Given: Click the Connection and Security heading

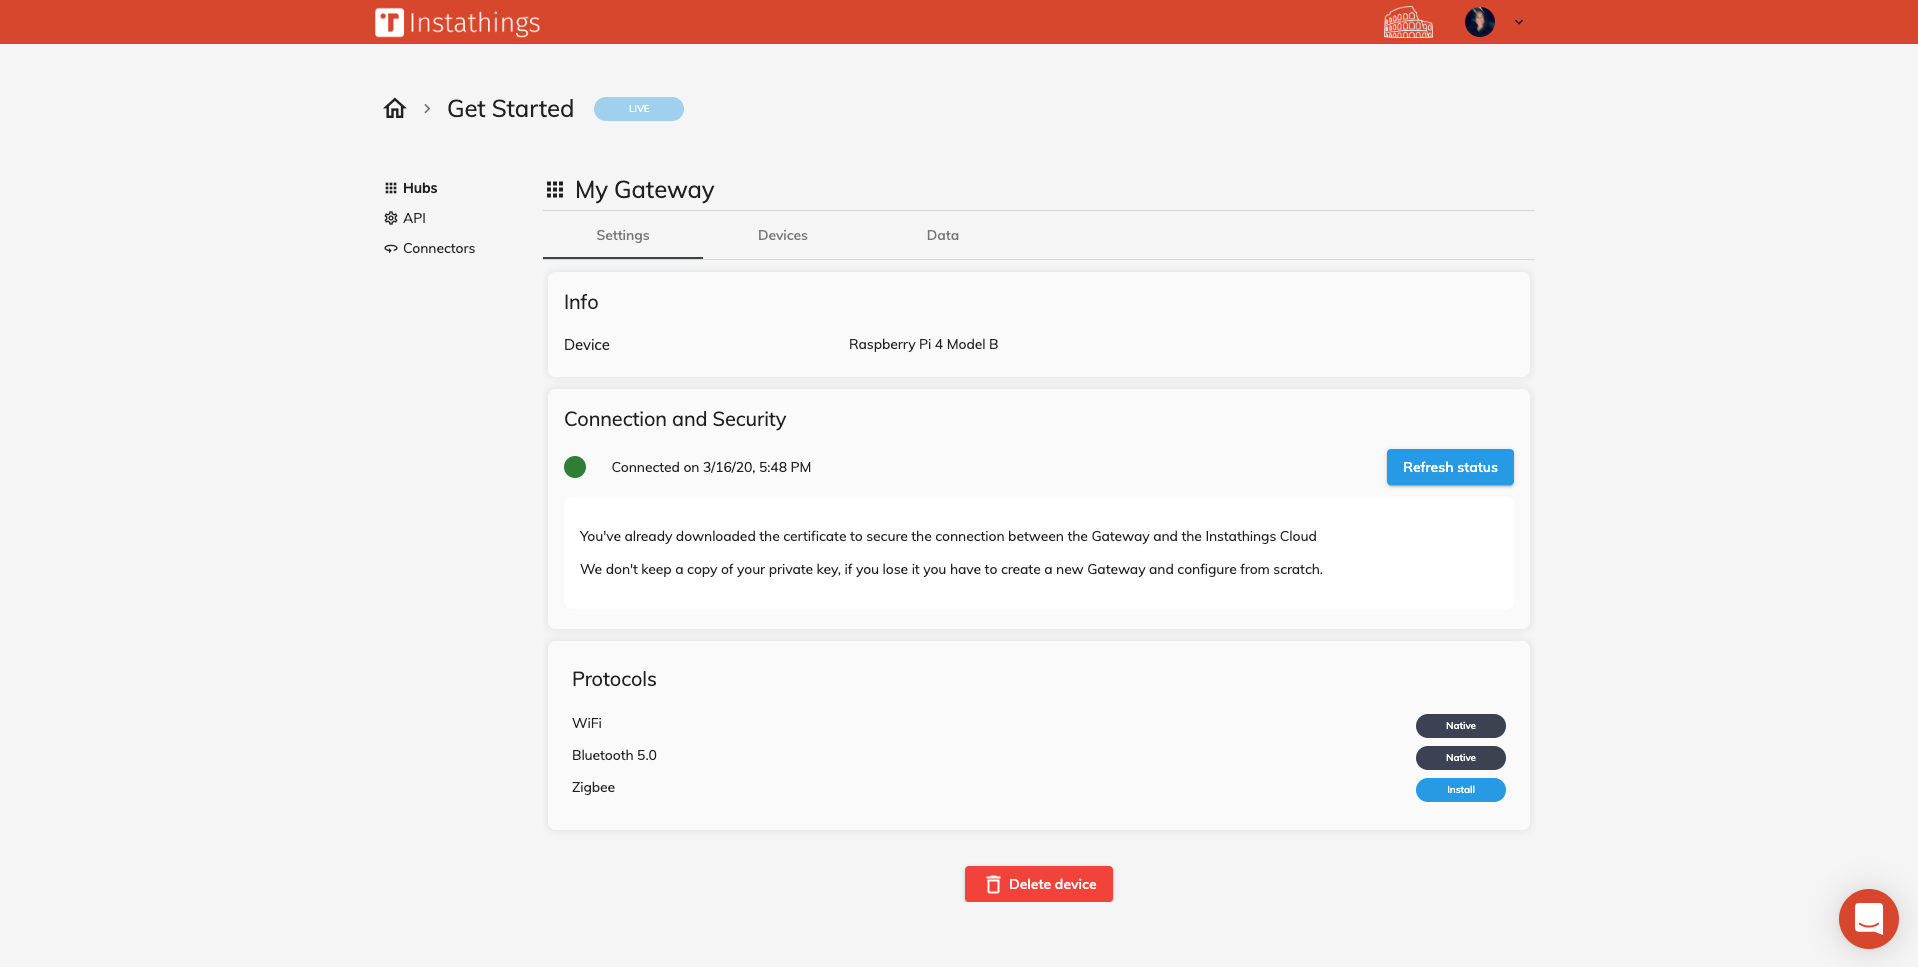Looking at the screenshot, I should pyautogui.click(x=675, y=419).
